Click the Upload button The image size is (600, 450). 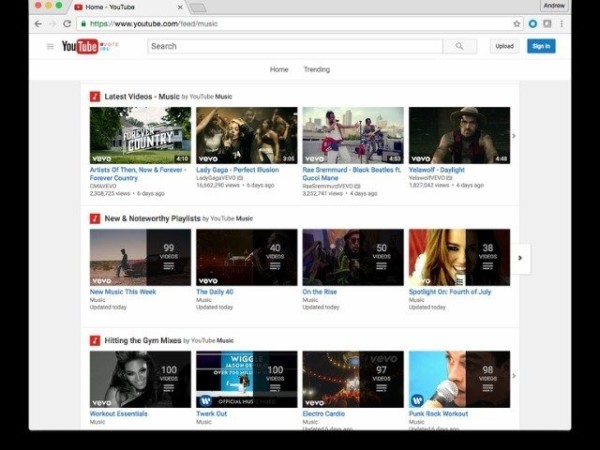coord(504,46)
